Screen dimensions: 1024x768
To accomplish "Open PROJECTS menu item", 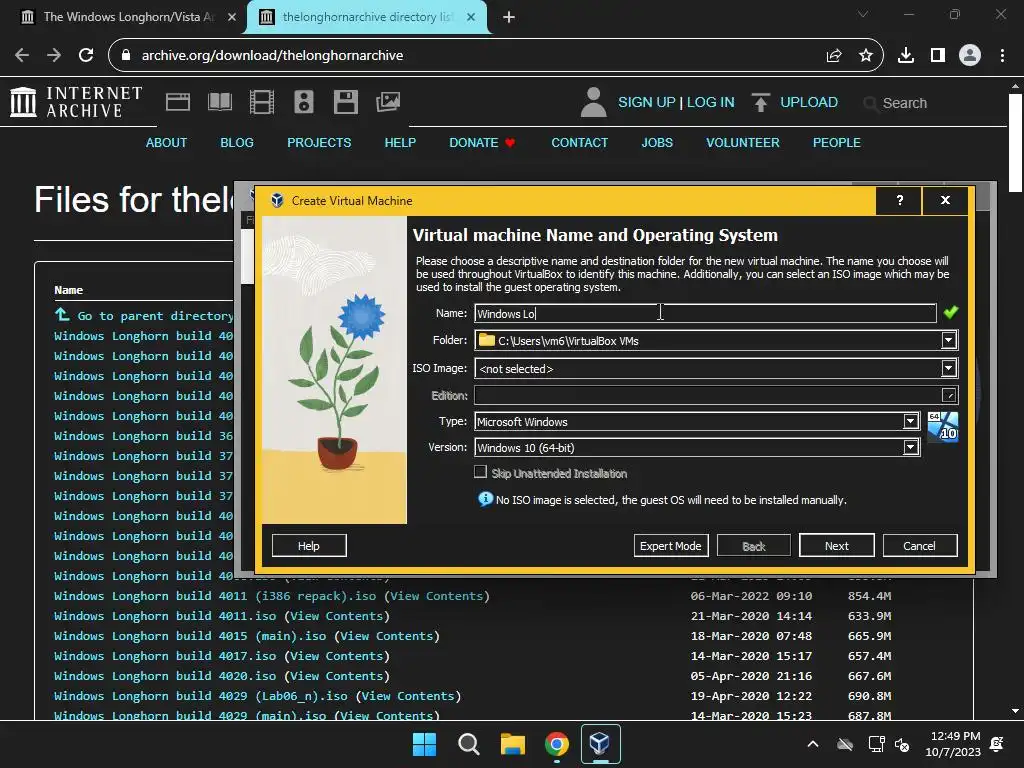I will click(x=319, y=142).
